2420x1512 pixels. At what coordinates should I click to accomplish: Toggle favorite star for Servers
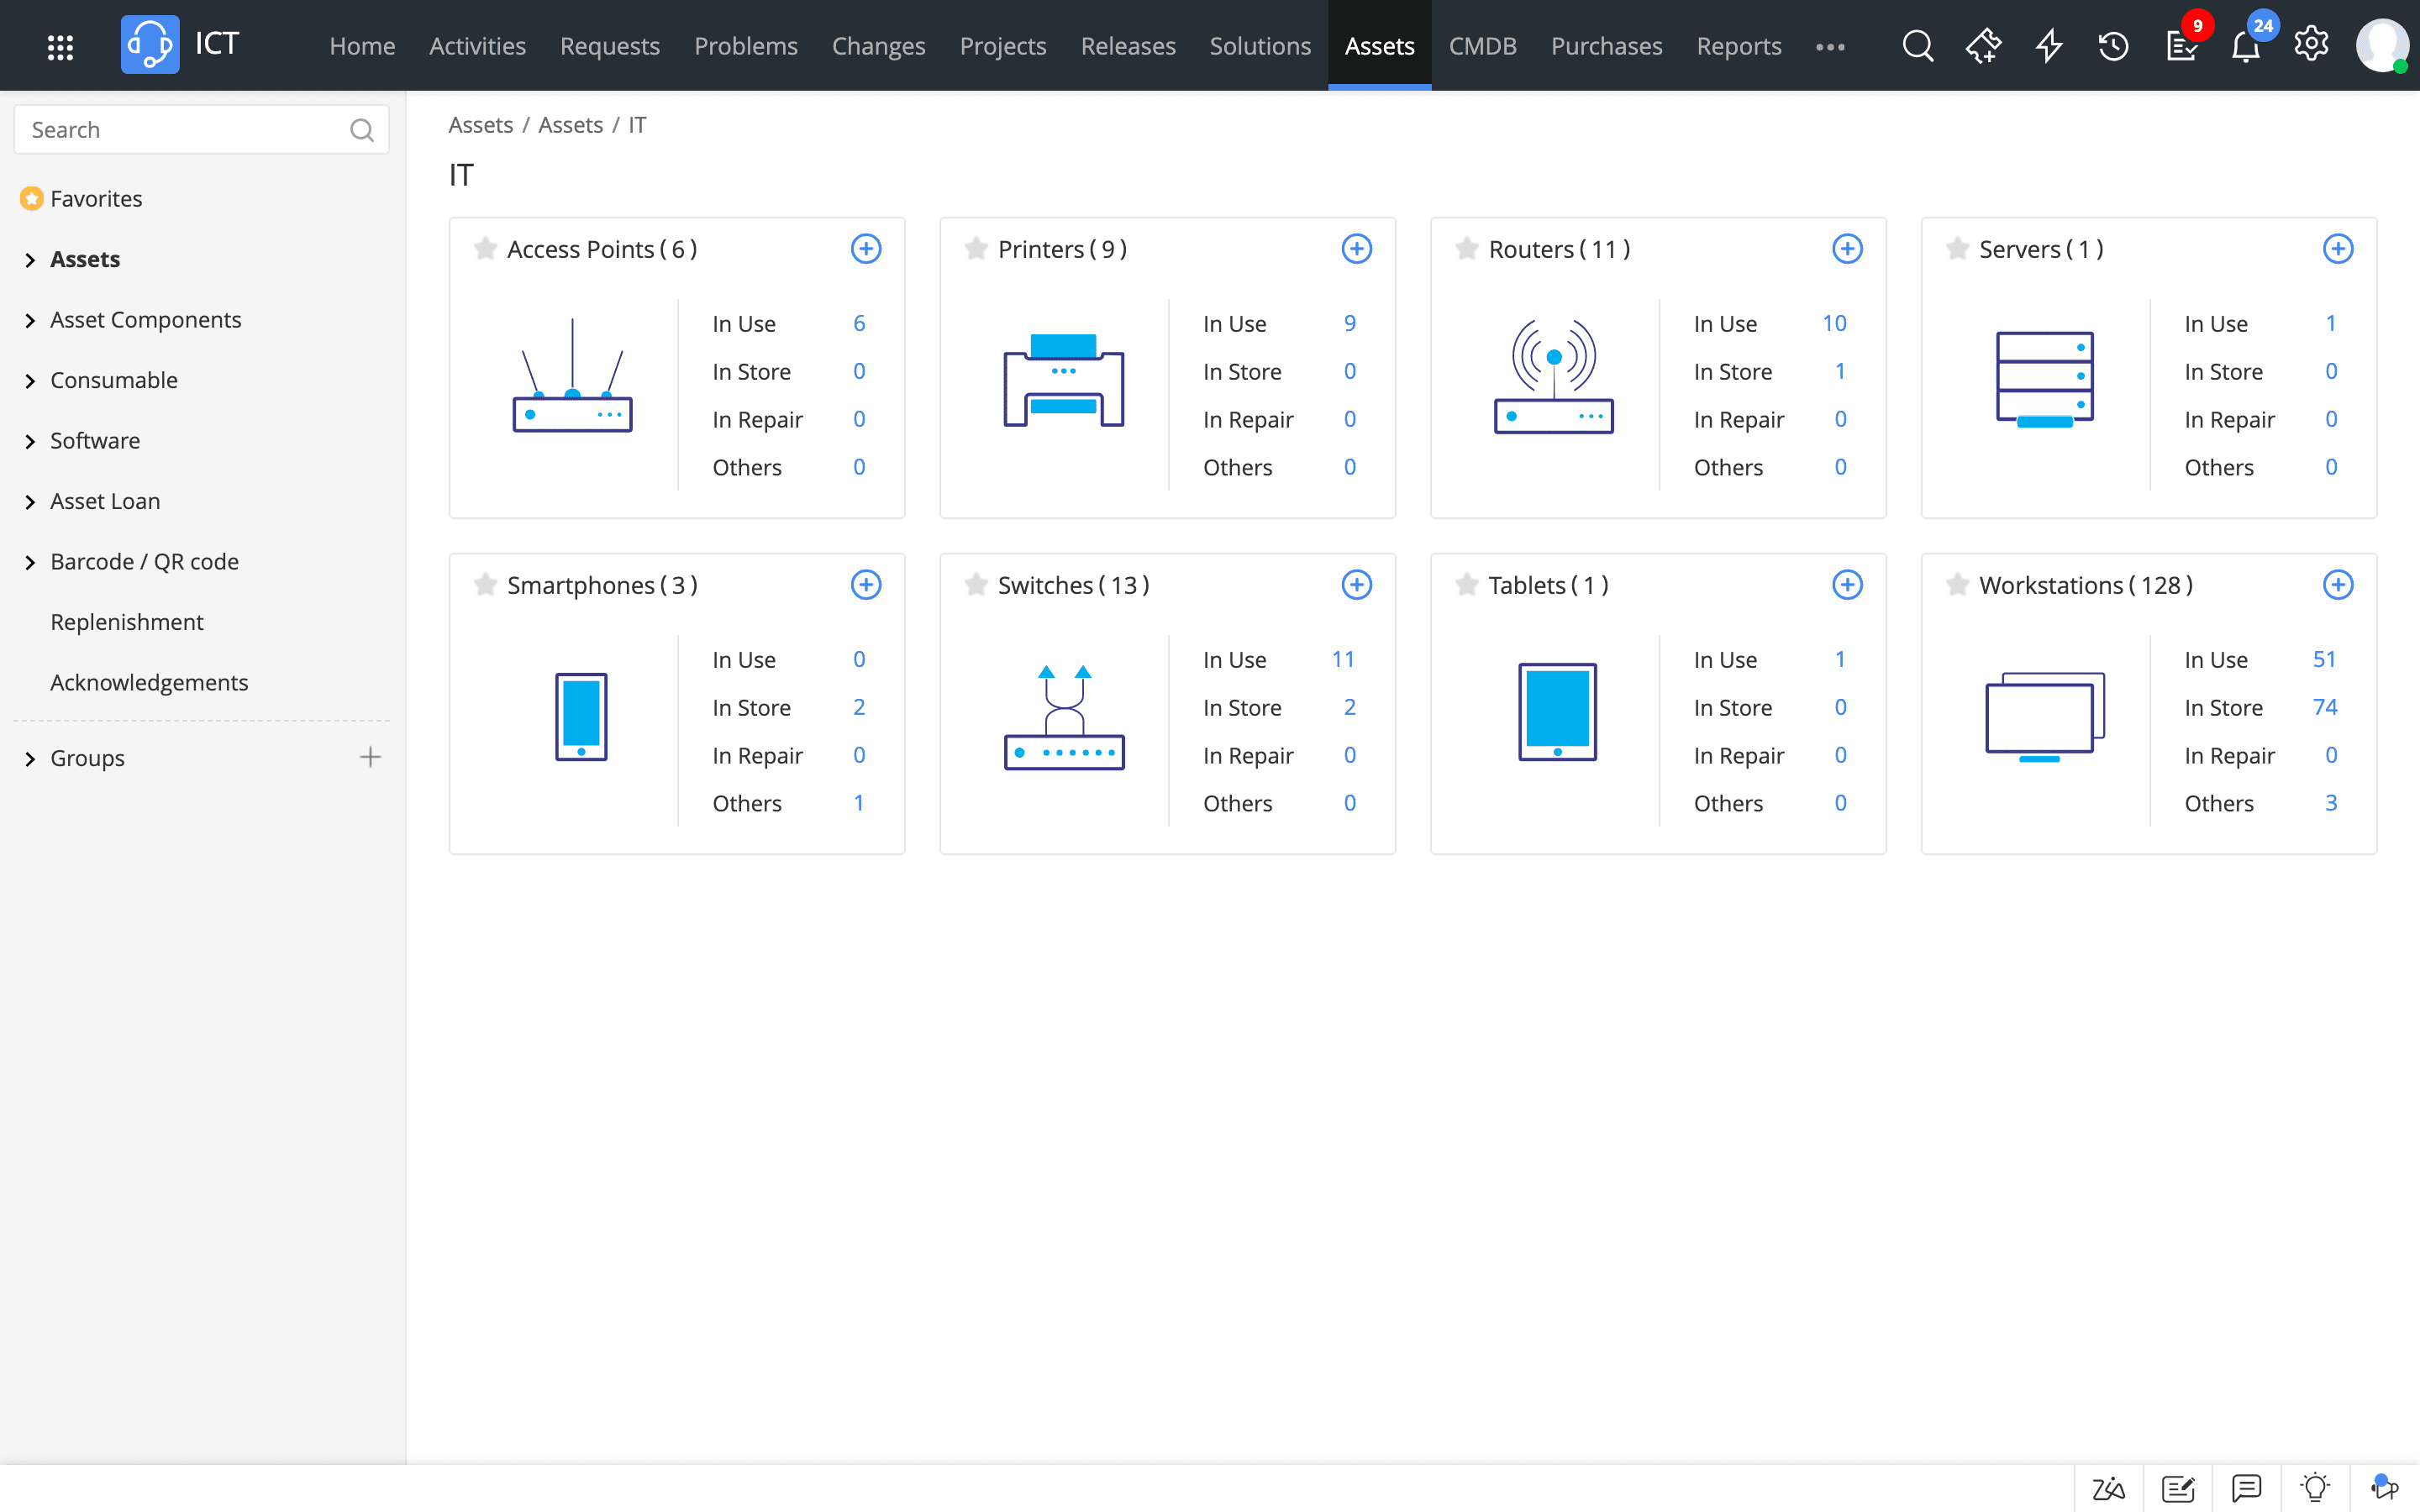(x=1957, y=249)
